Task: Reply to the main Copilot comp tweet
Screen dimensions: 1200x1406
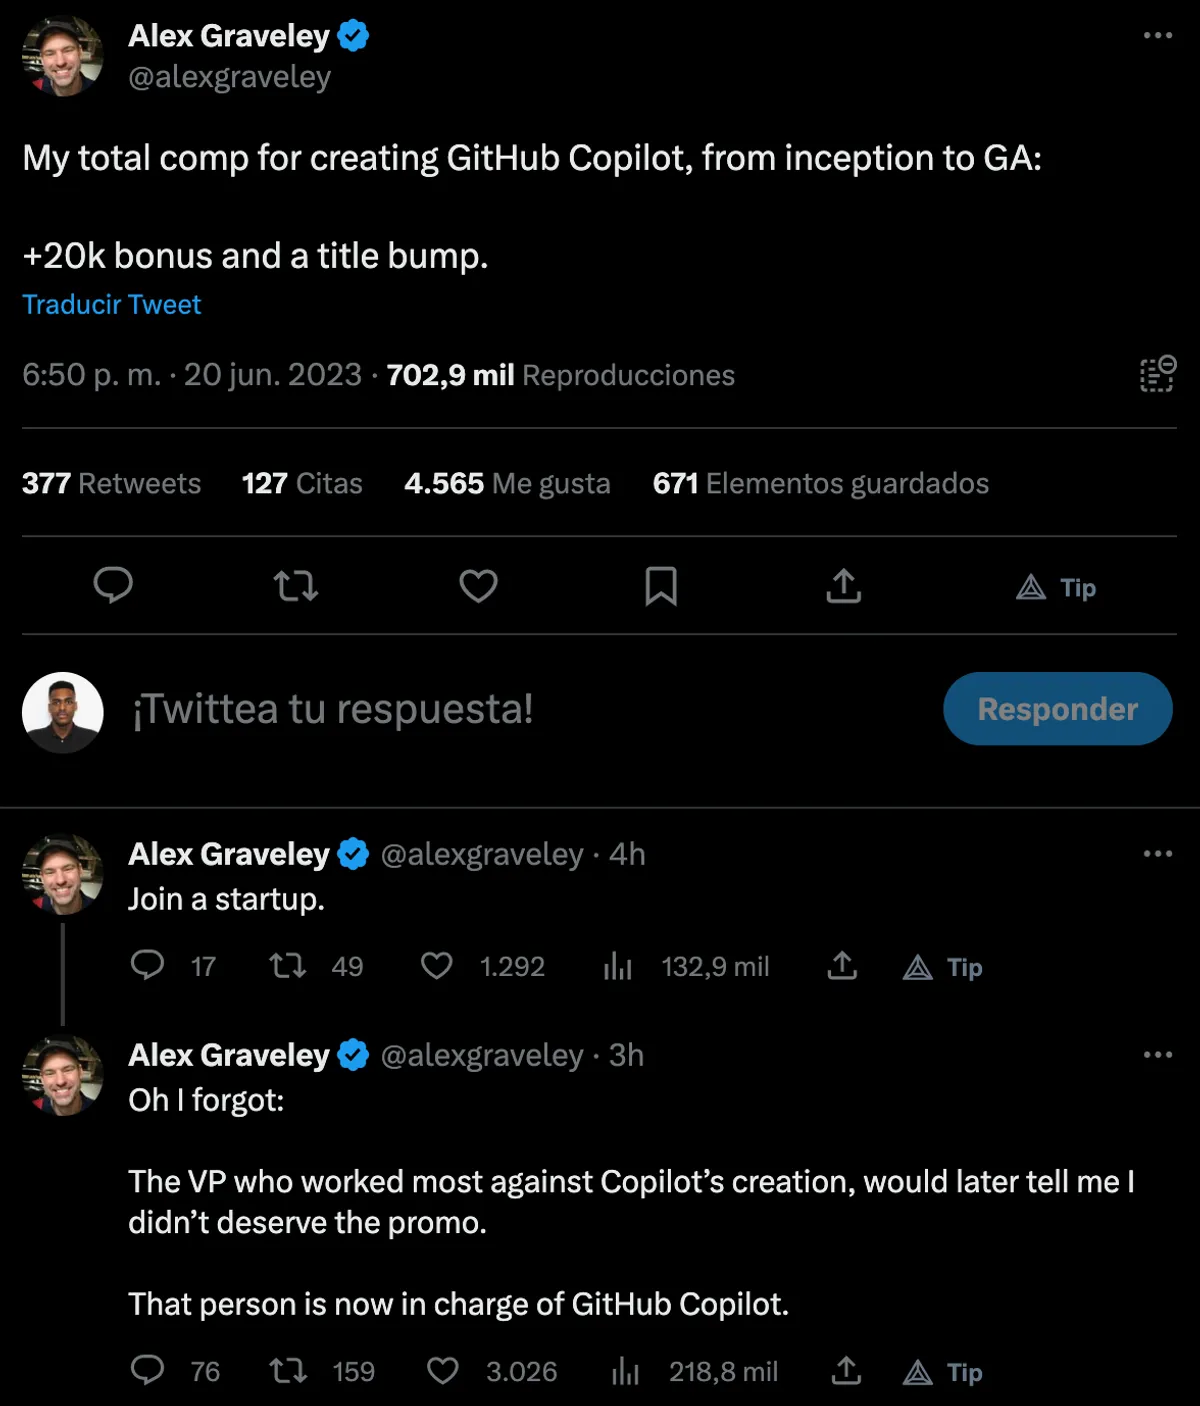Action: [113, 585]
